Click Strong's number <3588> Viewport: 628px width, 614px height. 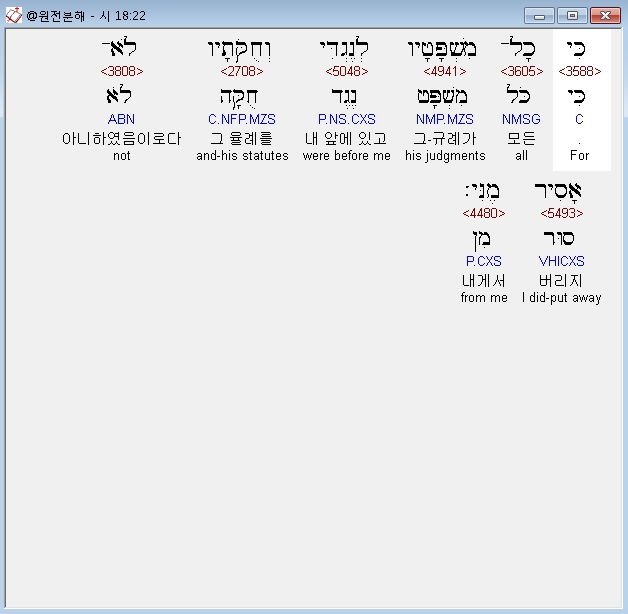pos(580,71)
